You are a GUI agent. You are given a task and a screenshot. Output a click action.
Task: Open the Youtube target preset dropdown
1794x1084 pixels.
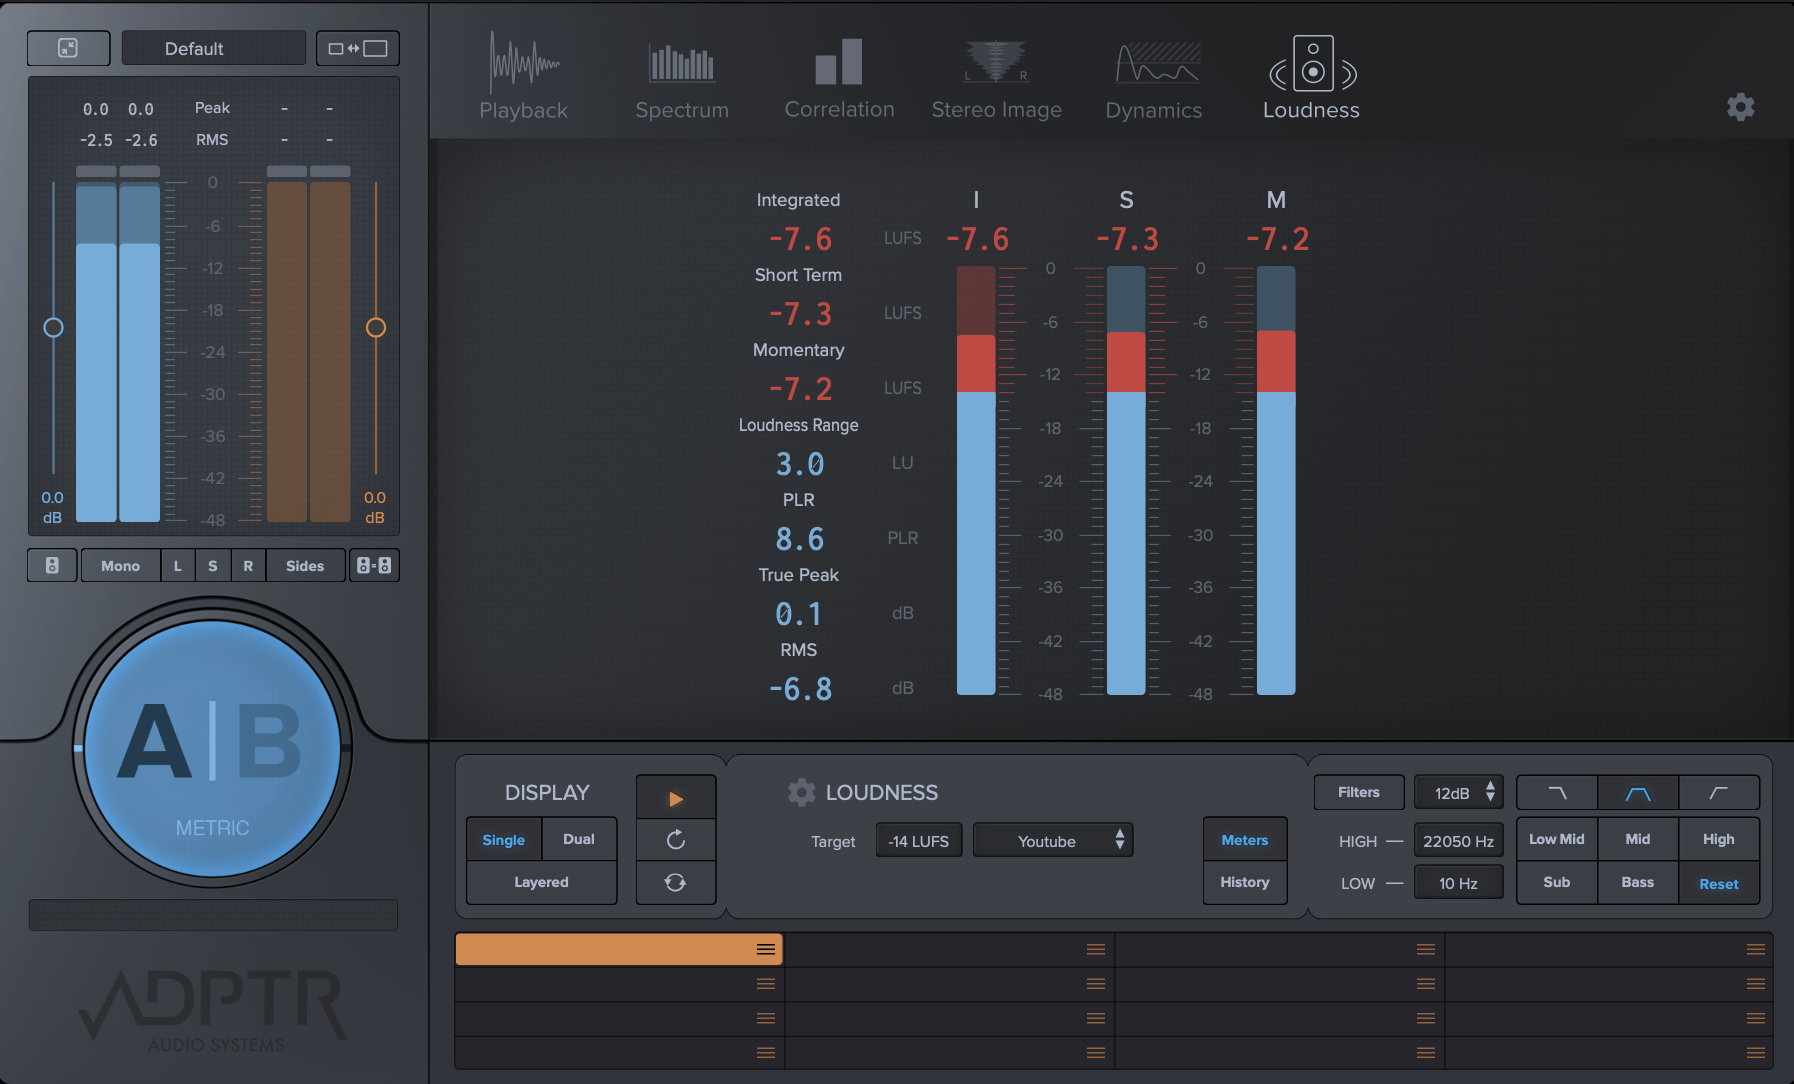[1053, 841]
